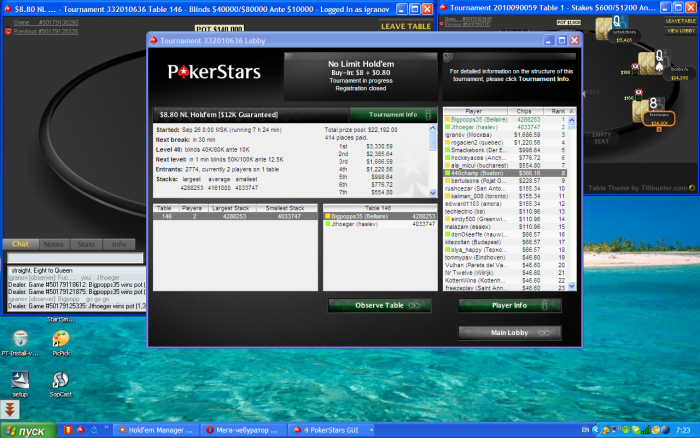Click network signal bars tray icon
700x438 pixels.
646,430
